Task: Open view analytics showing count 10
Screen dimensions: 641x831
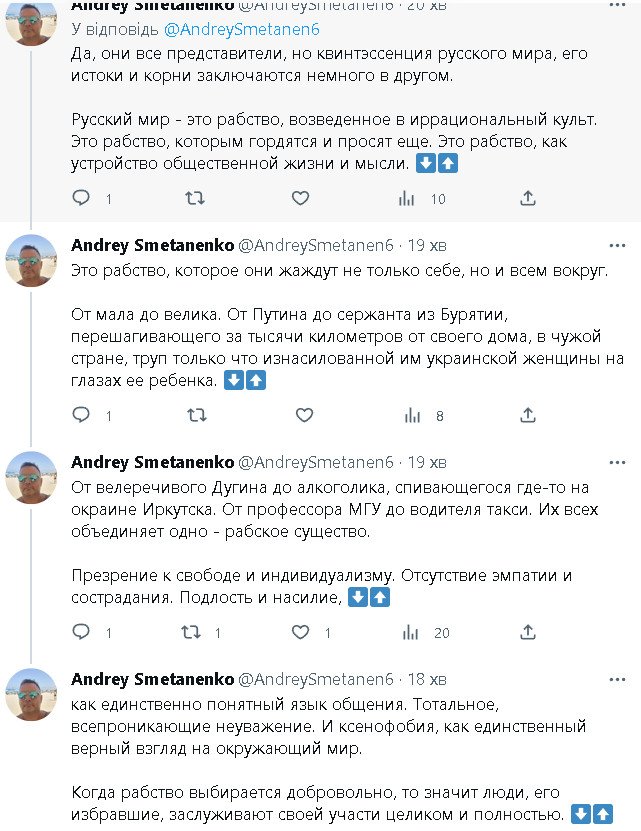Action: 407,199
